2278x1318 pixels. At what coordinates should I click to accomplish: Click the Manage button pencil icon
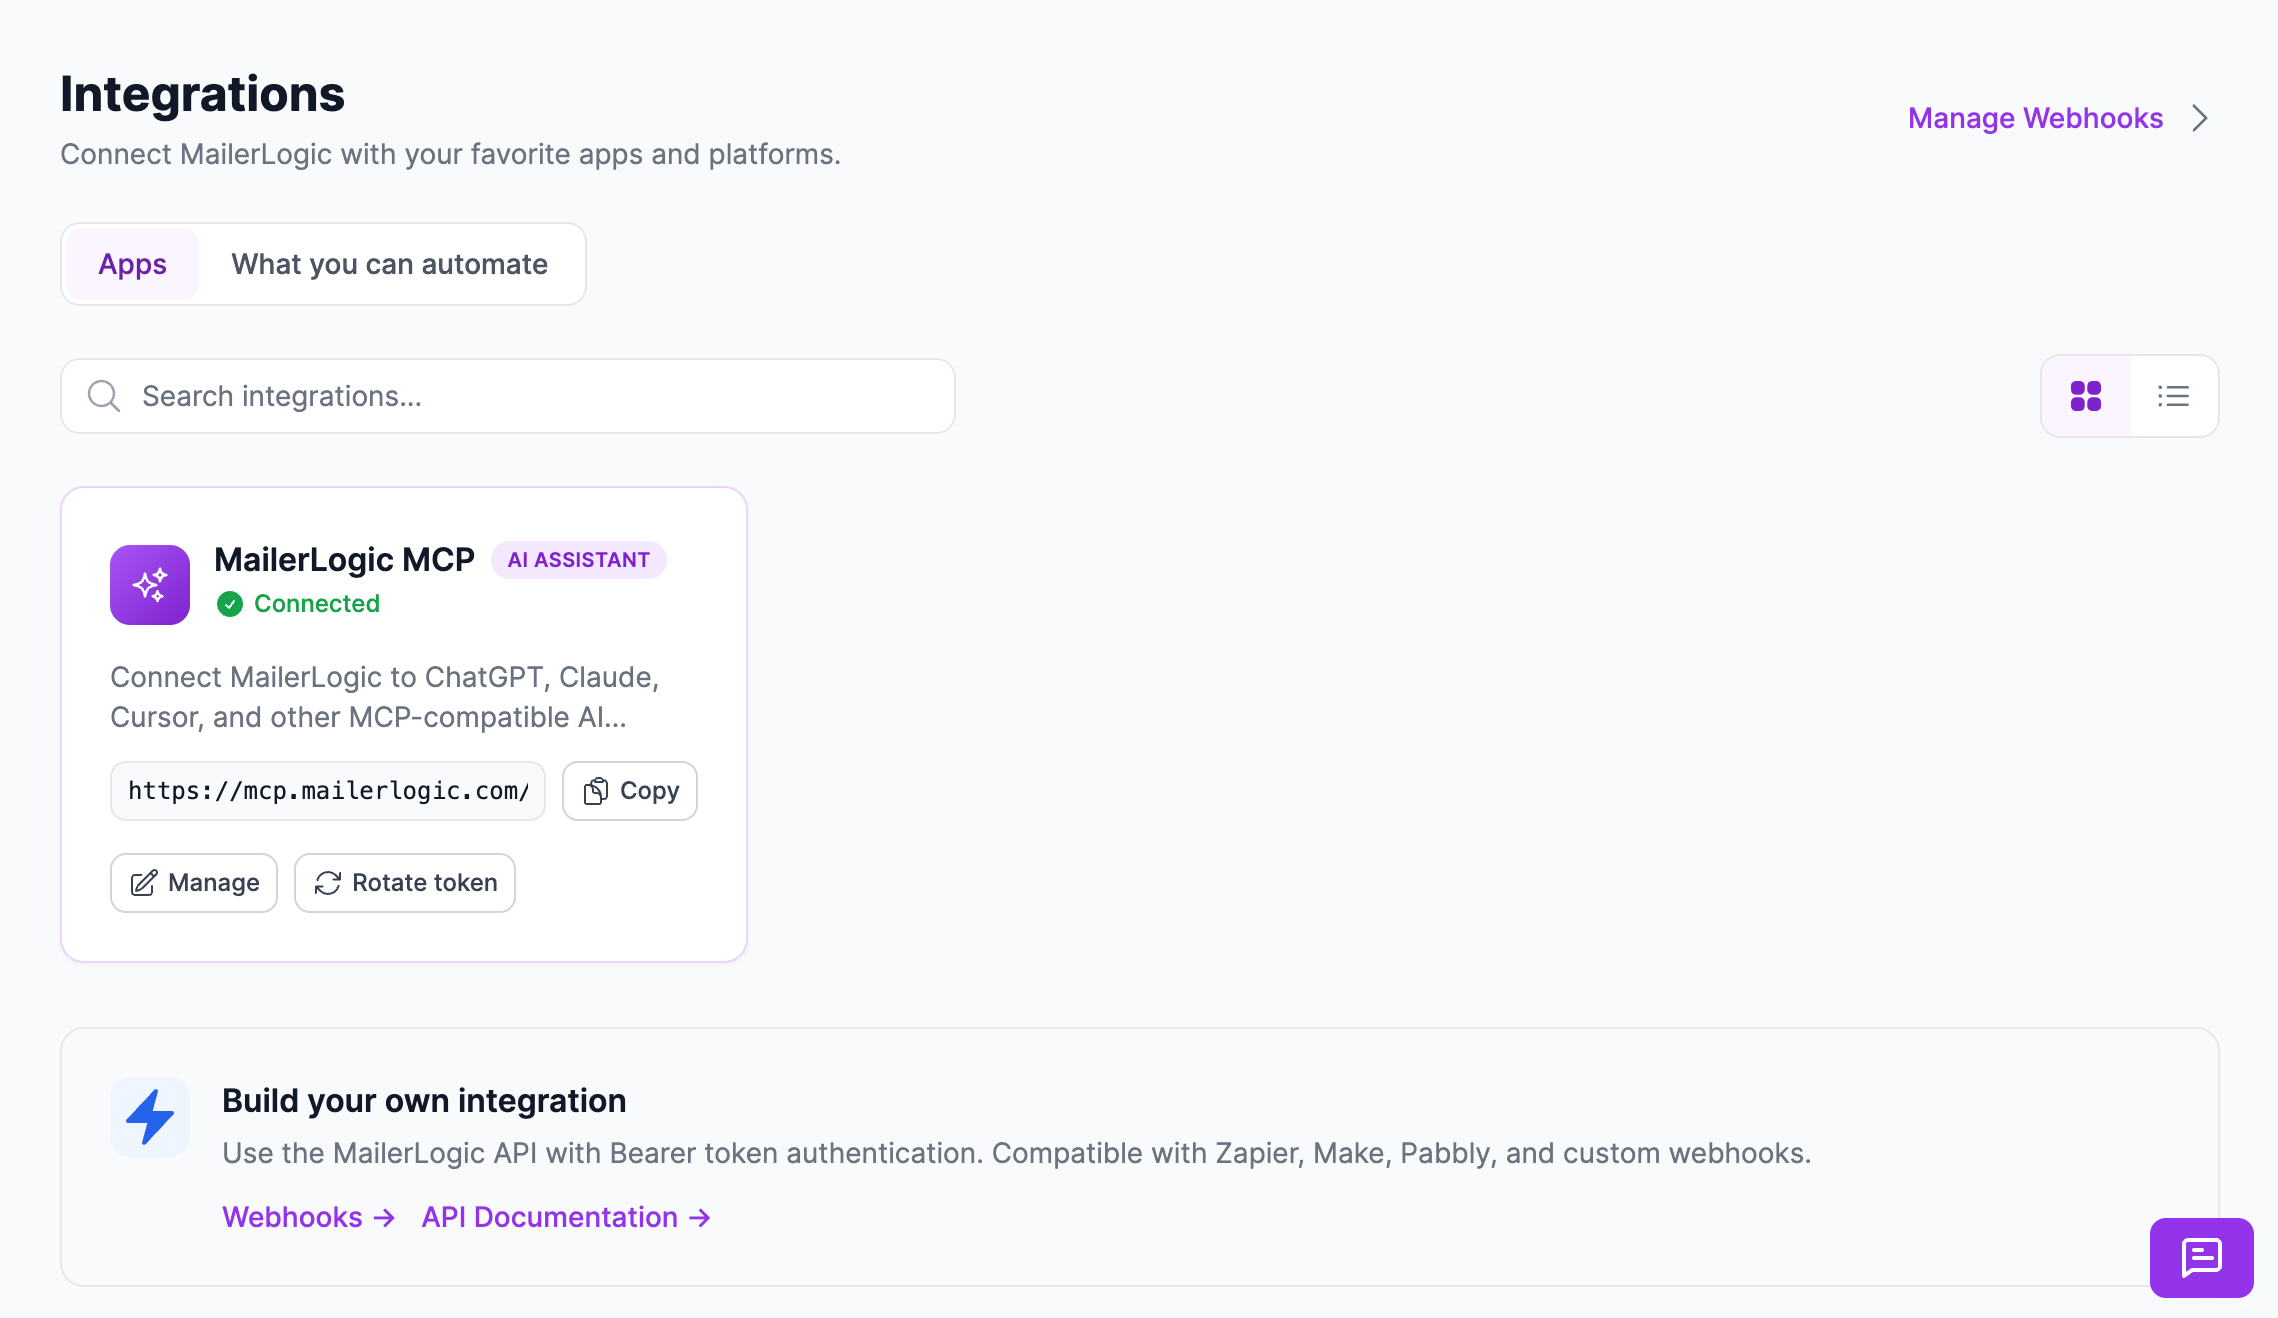pyautogui.click(x=144, y=883)
